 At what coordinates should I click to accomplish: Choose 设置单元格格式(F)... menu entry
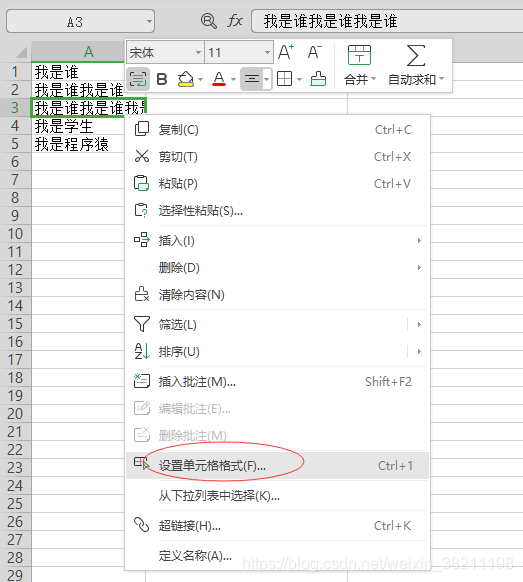[x=277, y=465]
